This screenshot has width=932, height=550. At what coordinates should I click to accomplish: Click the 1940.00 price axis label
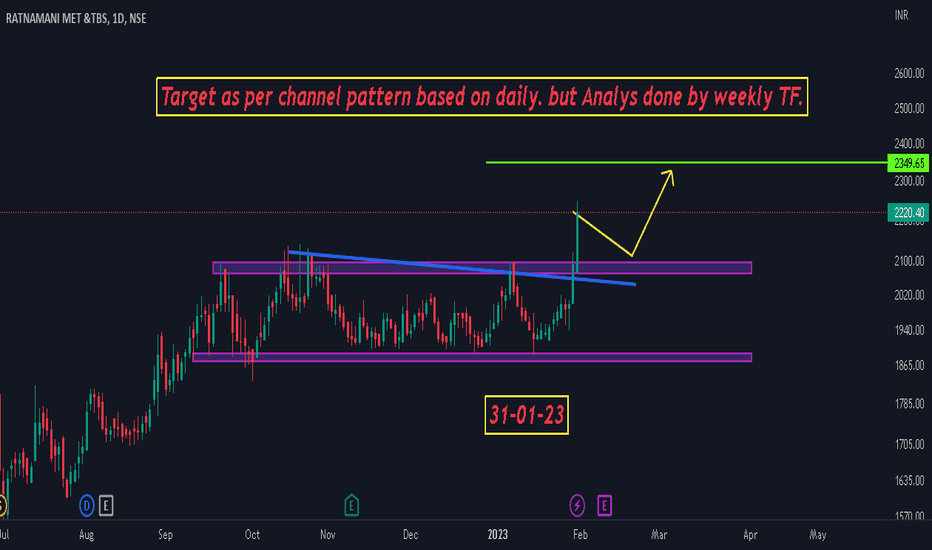pos(909,330)
